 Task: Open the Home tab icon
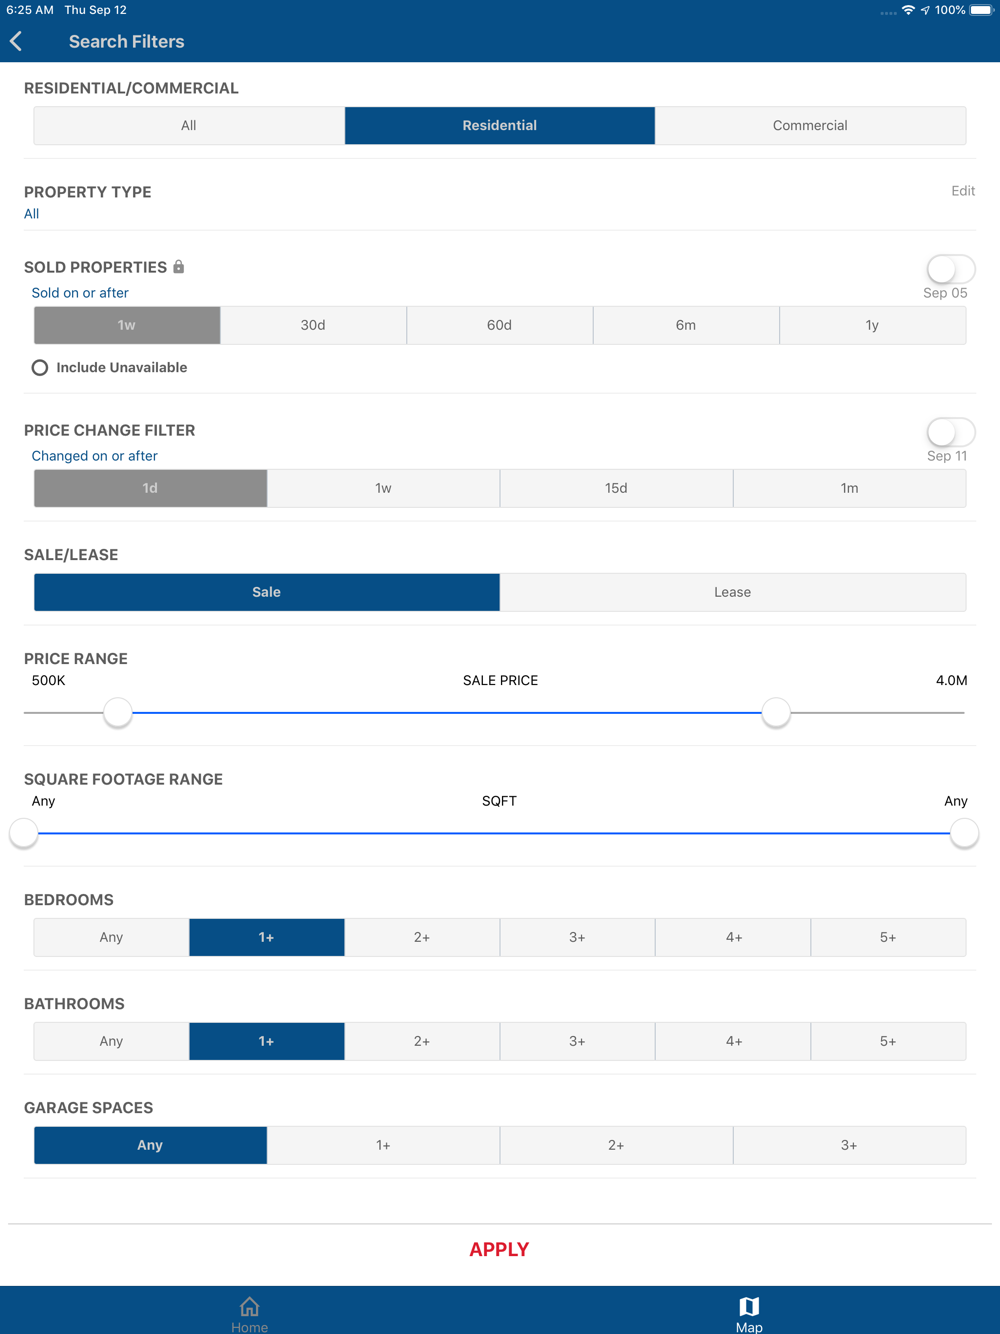pos(249,1306)
